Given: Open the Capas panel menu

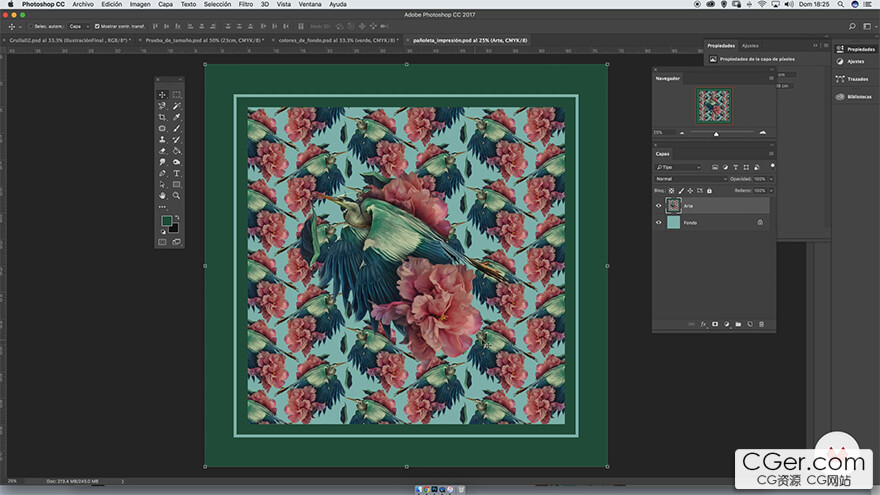Looking at the screenshot, I should [x=771, y=154].
